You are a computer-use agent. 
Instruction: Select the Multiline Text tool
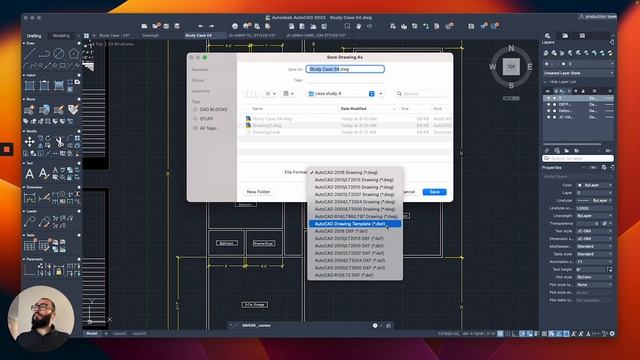(29, 173)
